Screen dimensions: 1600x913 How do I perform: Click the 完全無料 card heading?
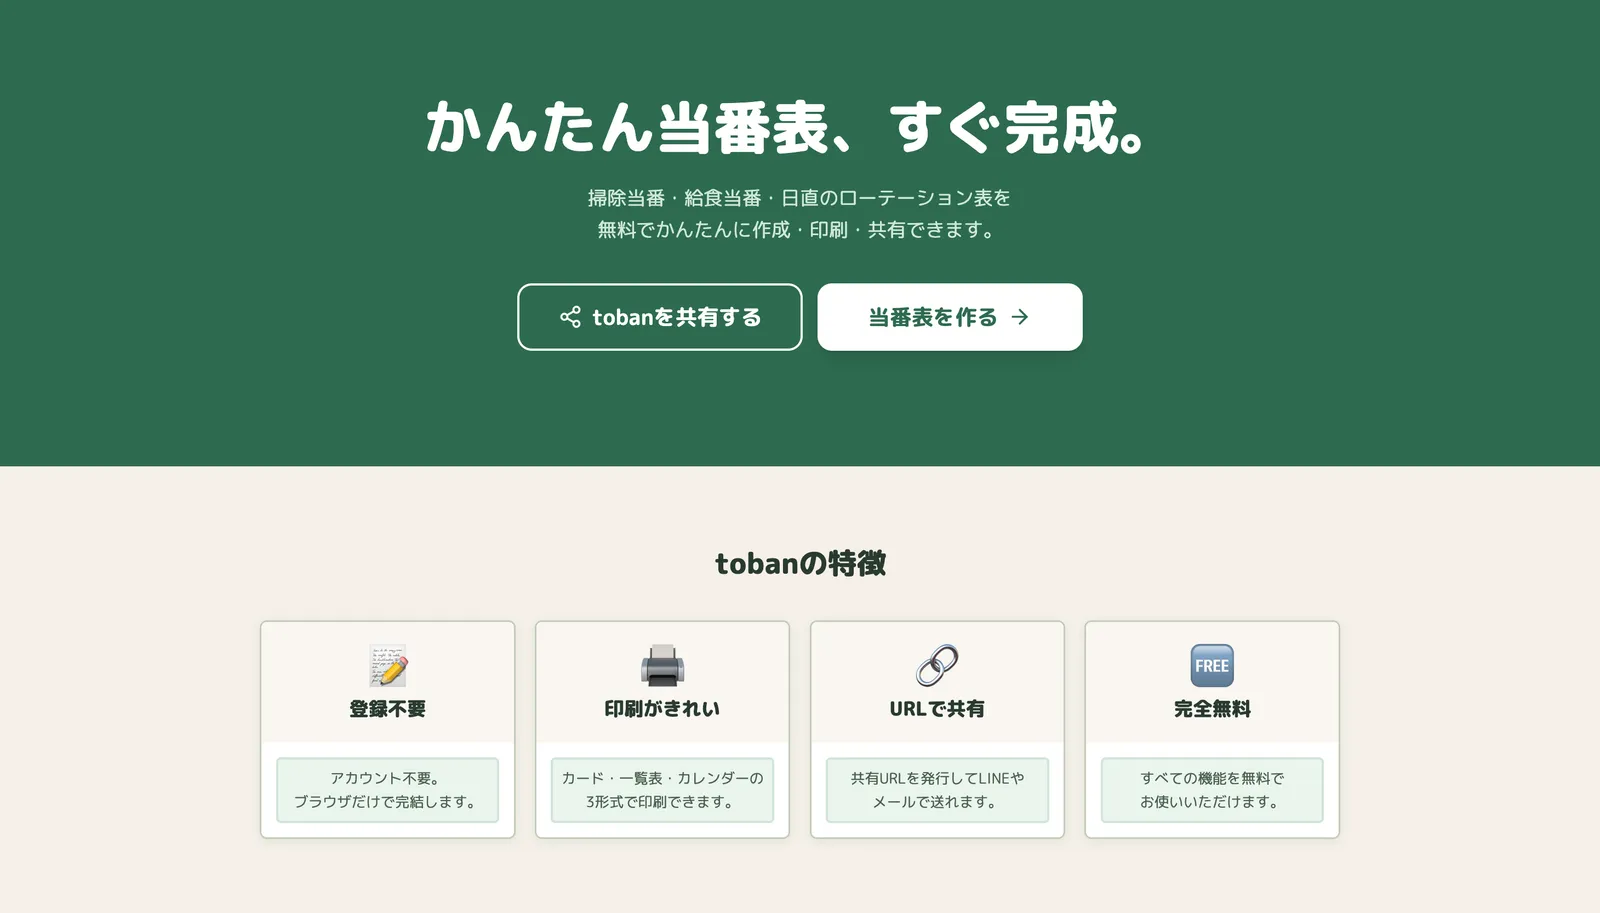pyautogui.click(x=1212, y=709)
